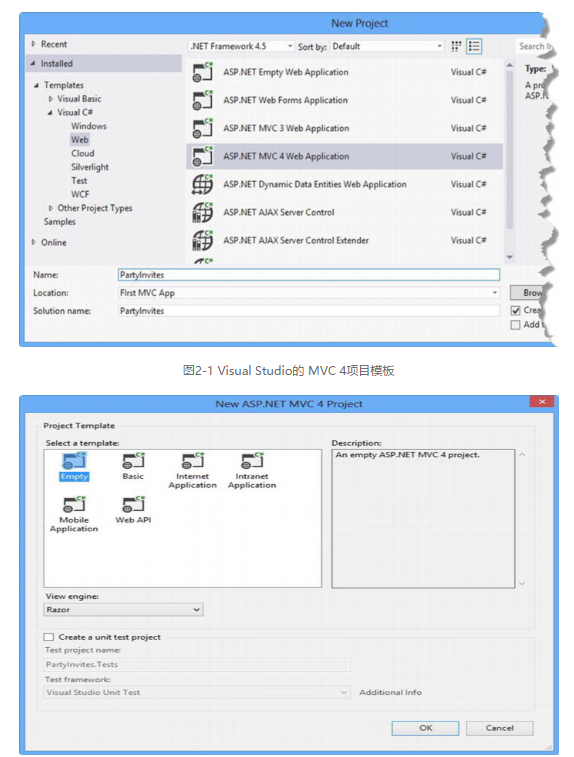Click the Cancel button
The width and height of the screenshot is (574, 757).
[x=500, y=728]
